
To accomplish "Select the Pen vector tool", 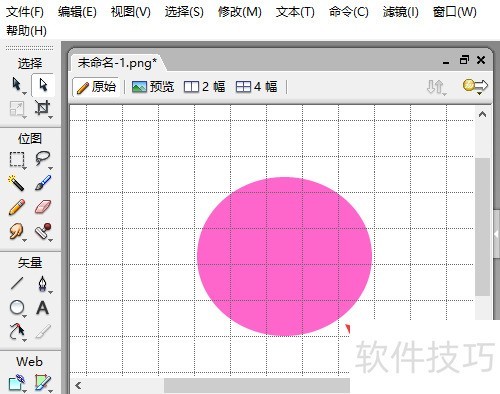I will click(x=43, y=284).
